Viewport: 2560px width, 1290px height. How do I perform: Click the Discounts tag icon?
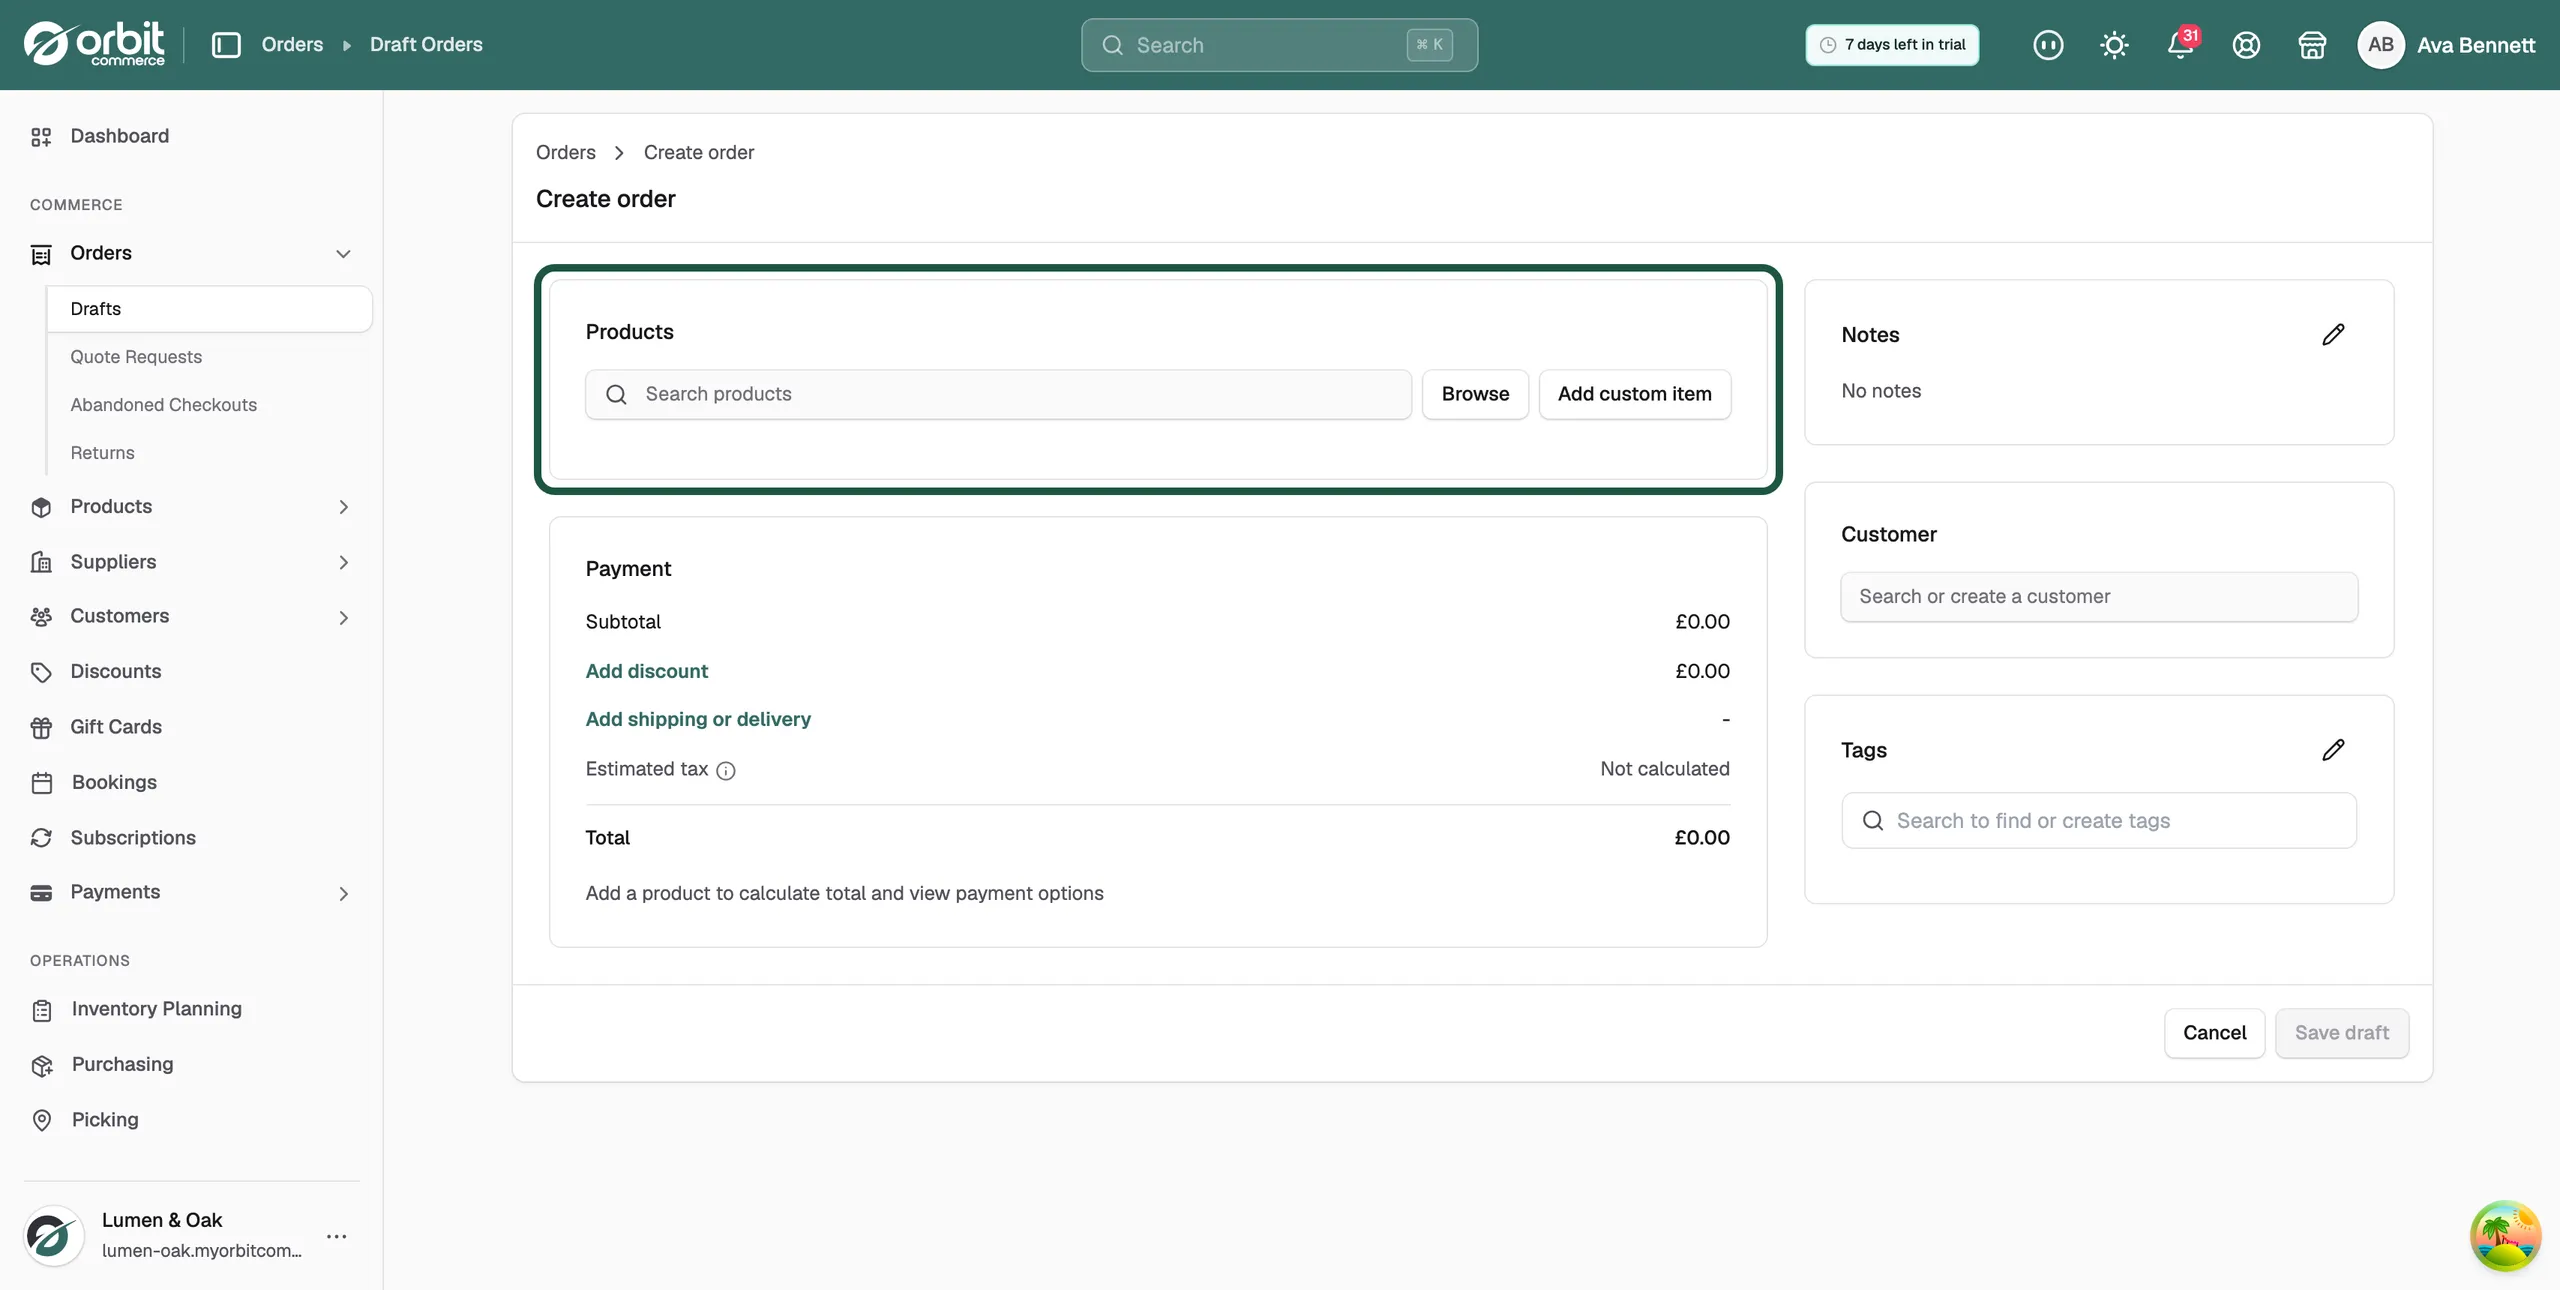(41, 672)
